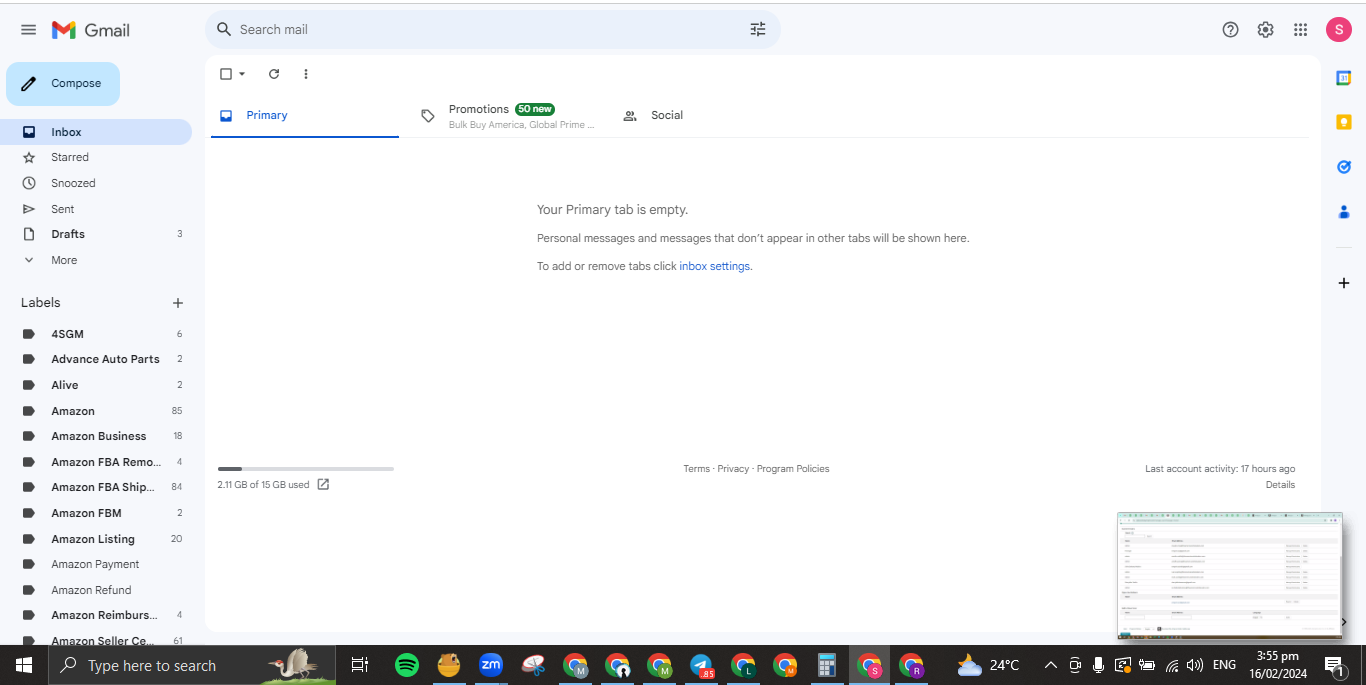Click the taskbar weather widget 24°C
This screenshot has width=1366, height=685.
988,665
